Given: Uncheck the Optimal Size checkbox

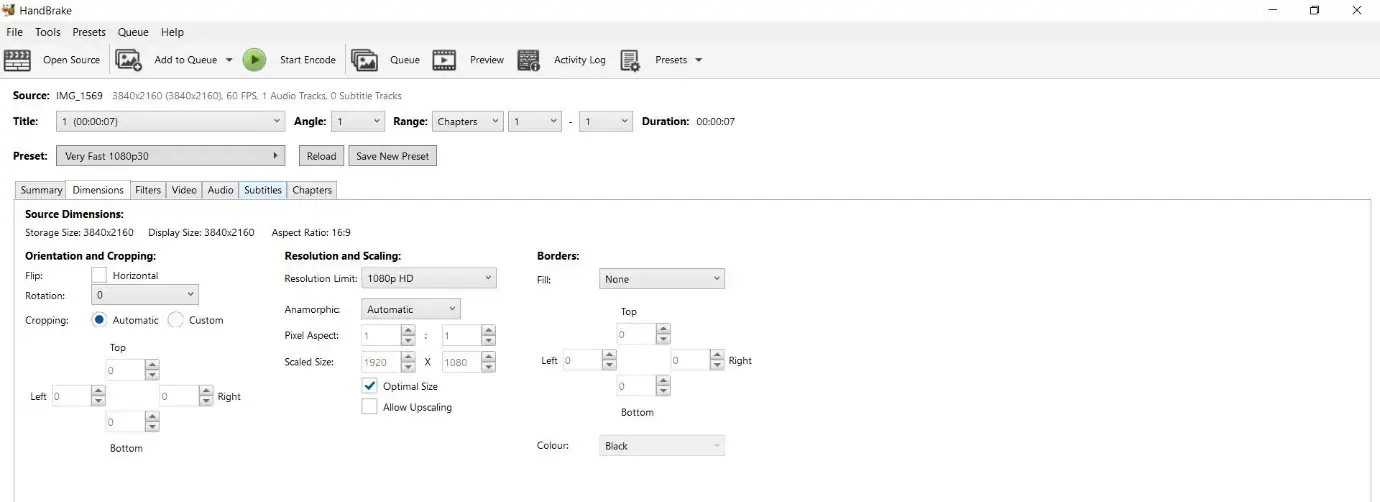Looking at the screenshot, I should click(370, 386).
